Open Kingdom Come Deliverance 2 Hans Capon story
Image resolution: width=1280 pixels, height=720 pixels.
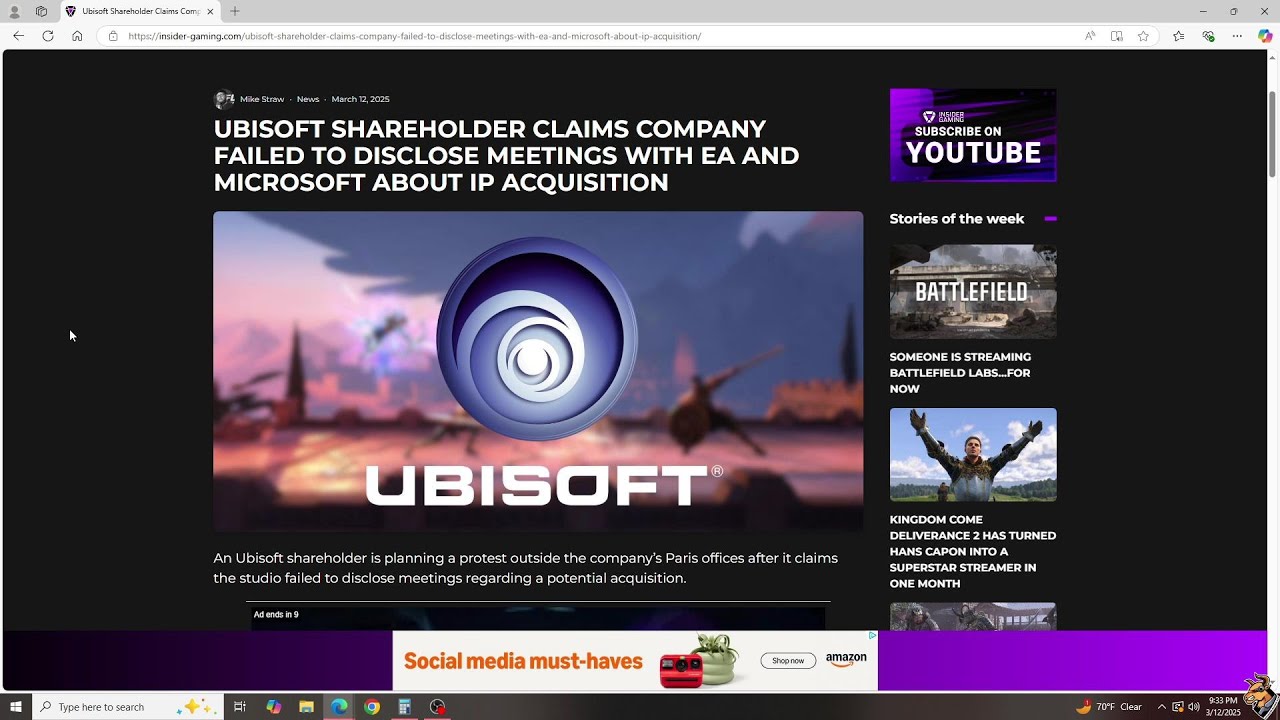(973, 552)
